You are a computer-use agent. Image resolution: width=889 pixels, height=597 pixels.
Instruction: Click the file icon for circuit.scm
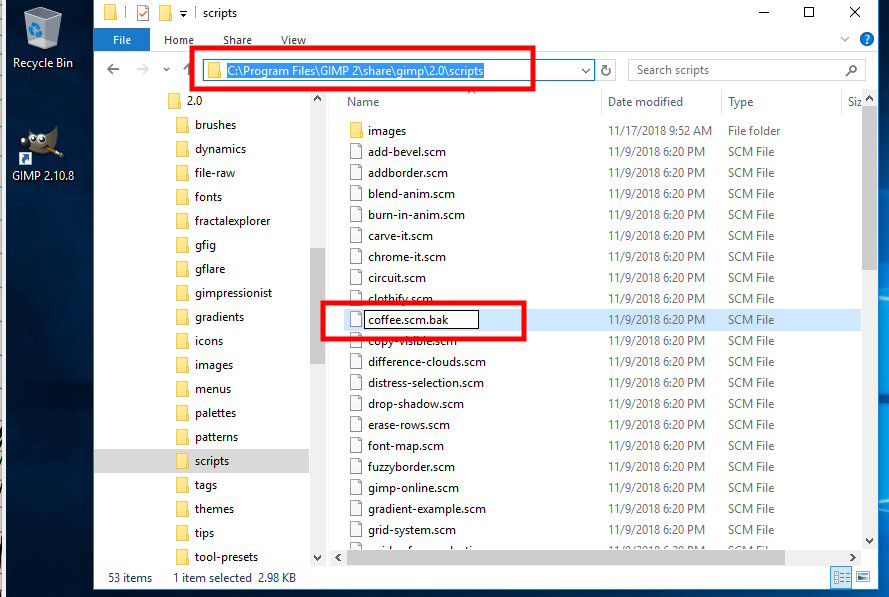[x=356, y=277]
